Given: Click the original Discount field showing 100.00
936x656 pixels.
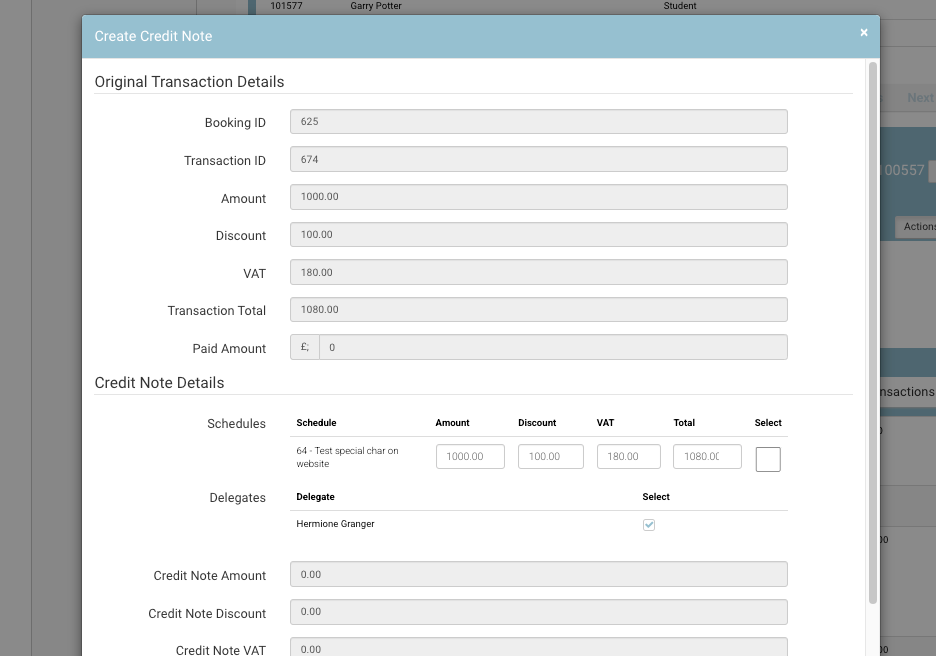Looking at the screenshot, I should click(x=538, y=235).
